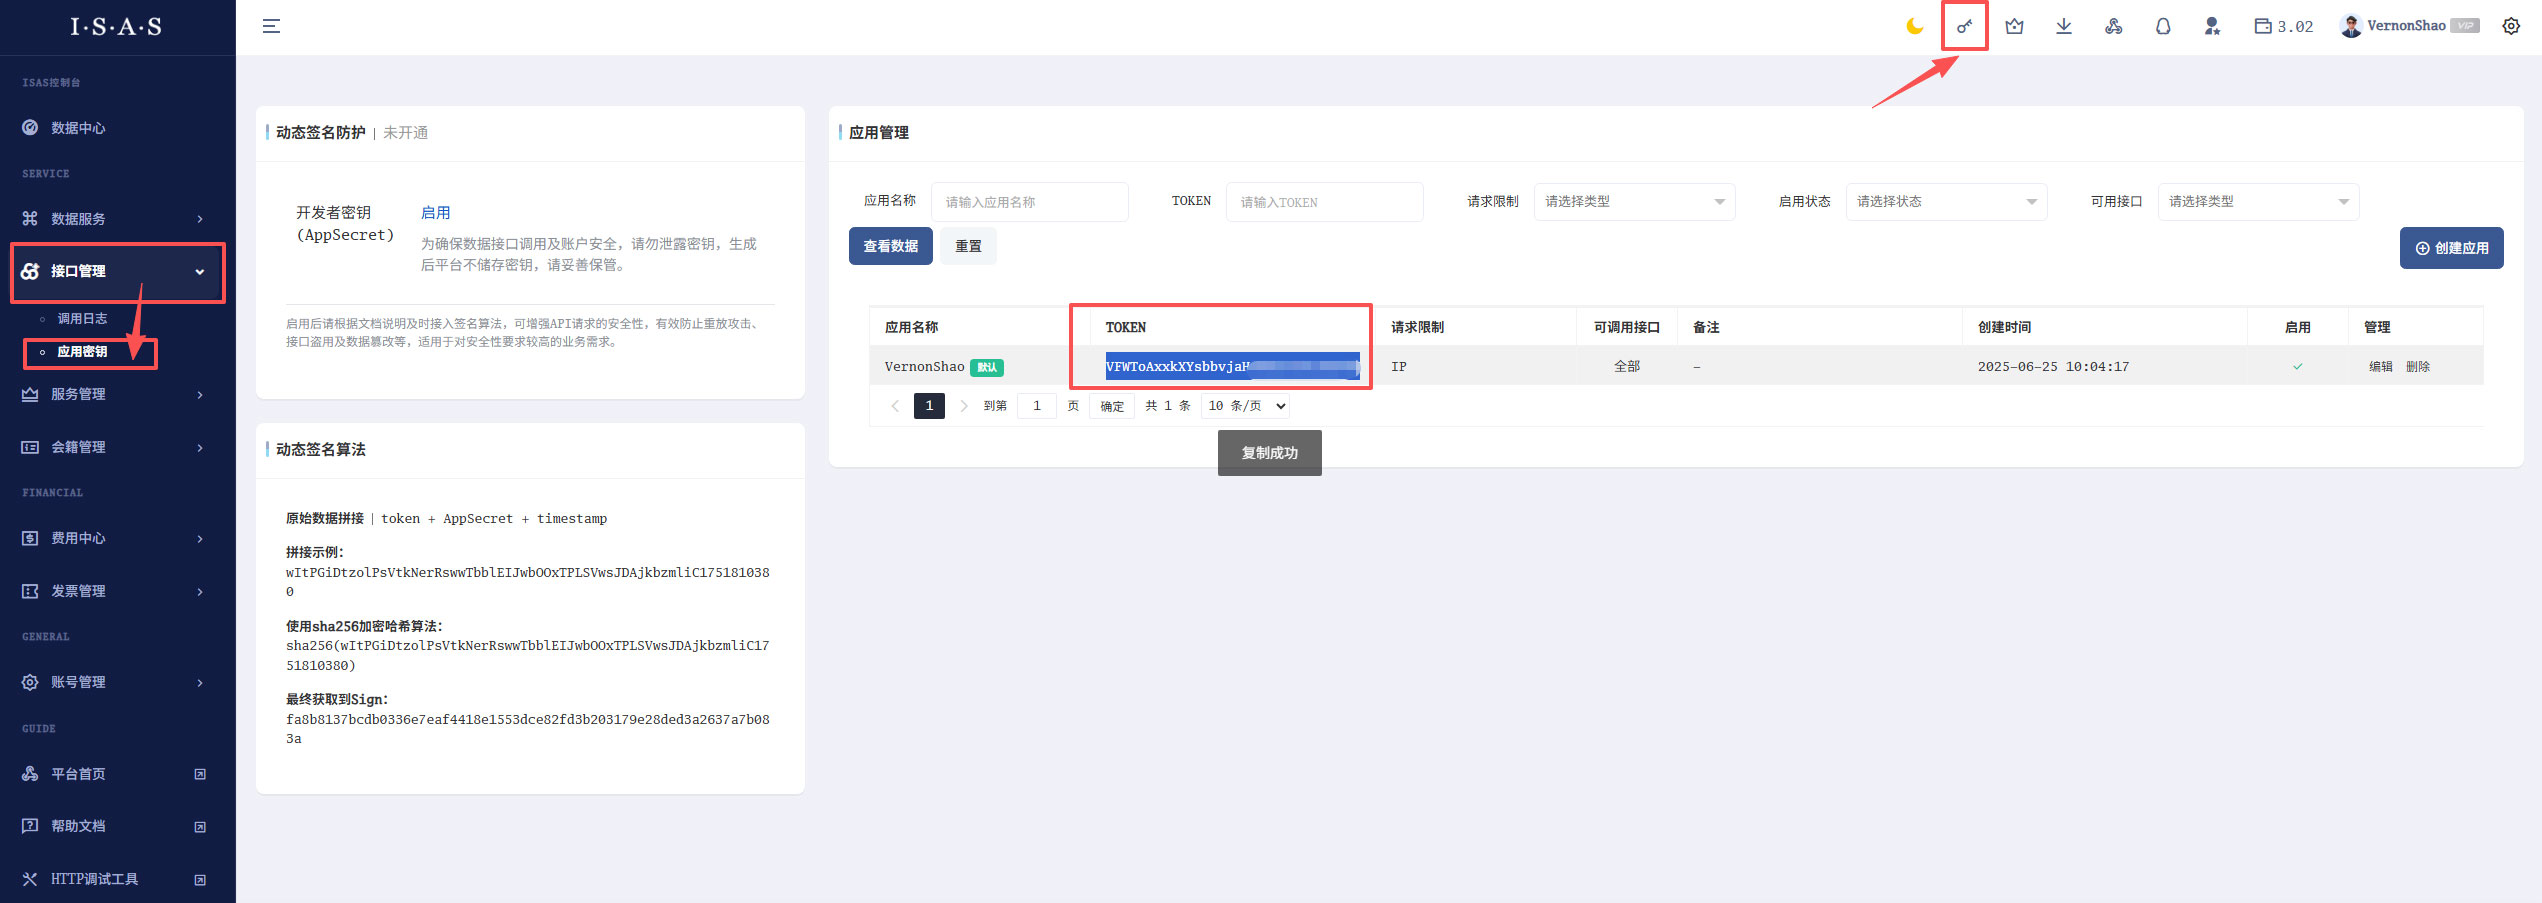
Task: Click the green enabled checkmark for VernonShao
Action: pyautogui.click(x=2297, y=367)
